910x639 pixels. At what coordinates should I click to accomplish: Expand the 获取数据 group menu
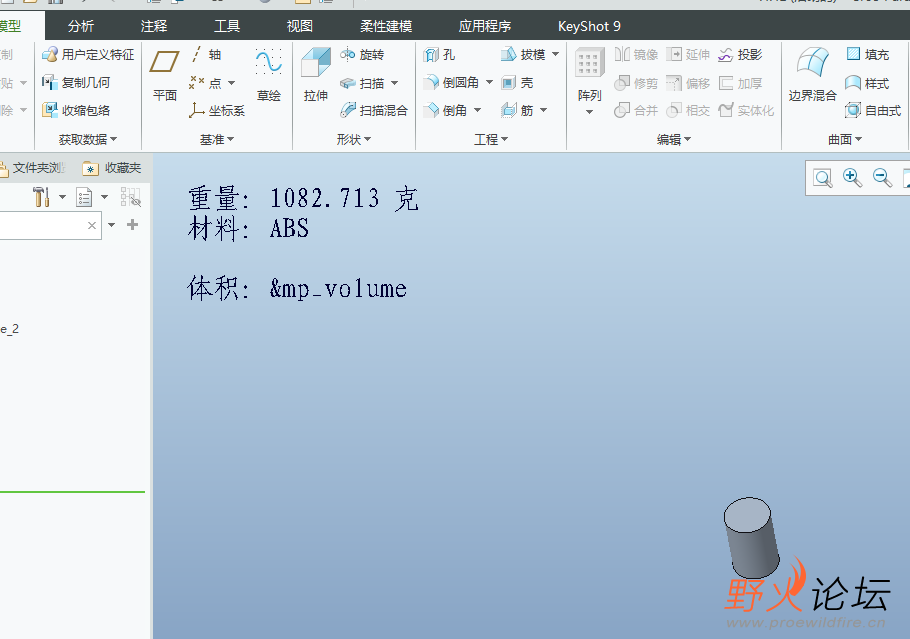88,139
